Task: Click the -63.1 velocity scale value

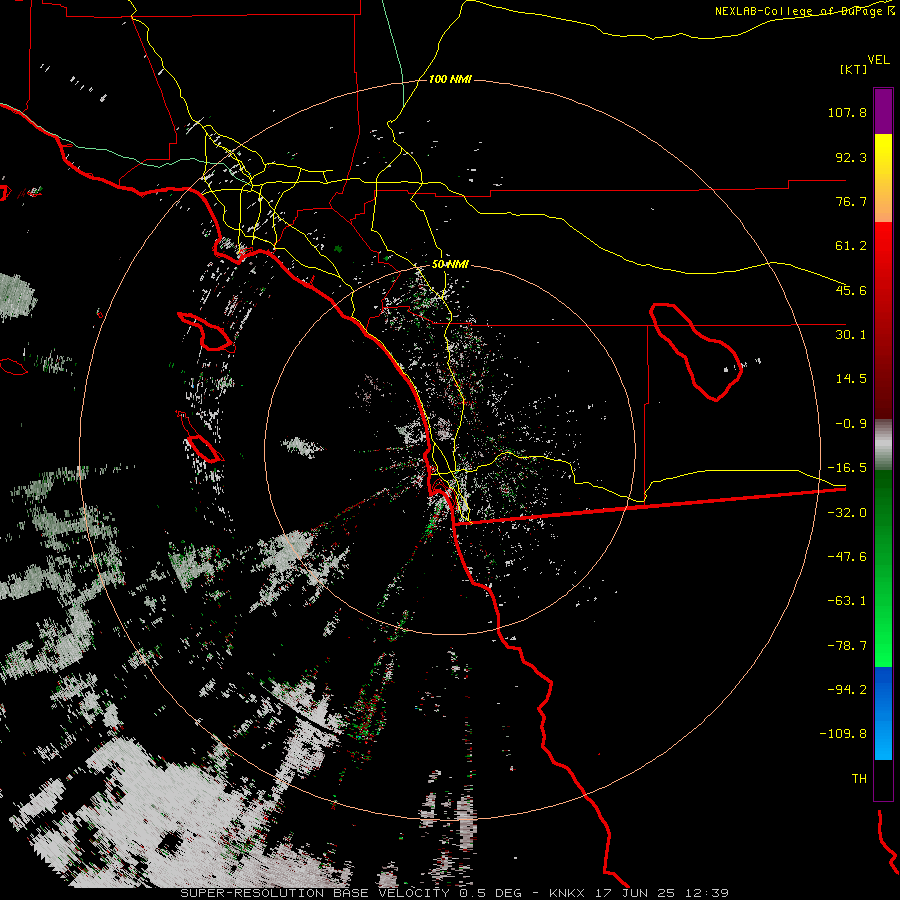Action: (847, 601)
